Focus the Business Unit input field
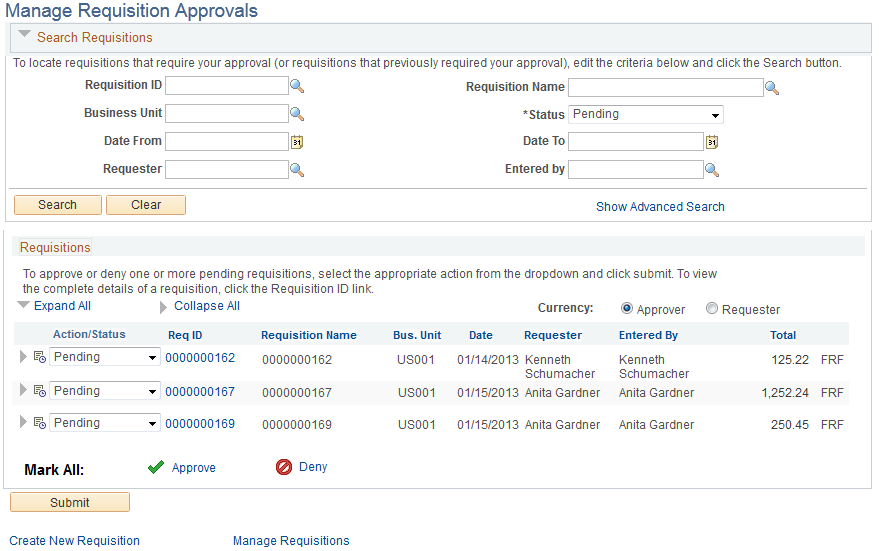The width and height of the screenshot is (879, 551). click(x=227, y=114)
